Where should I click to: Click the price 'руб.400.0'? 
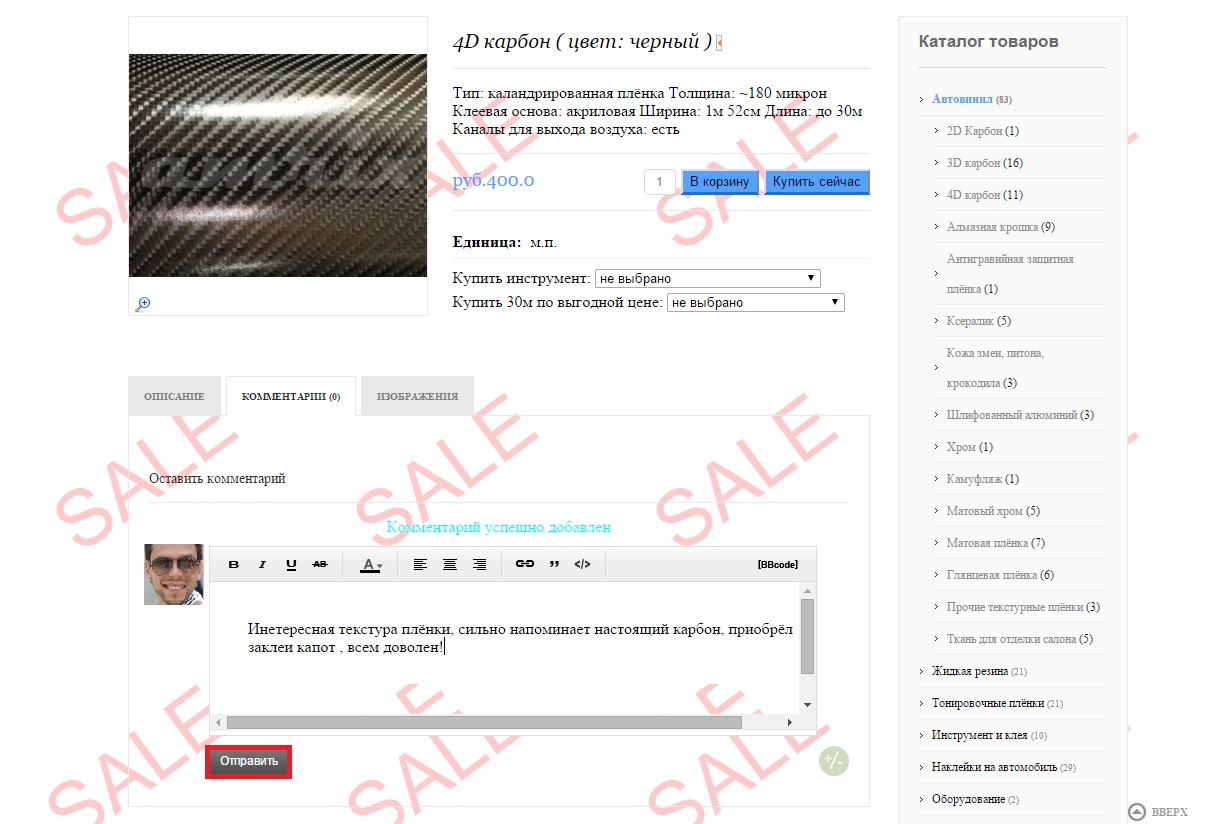493,181
